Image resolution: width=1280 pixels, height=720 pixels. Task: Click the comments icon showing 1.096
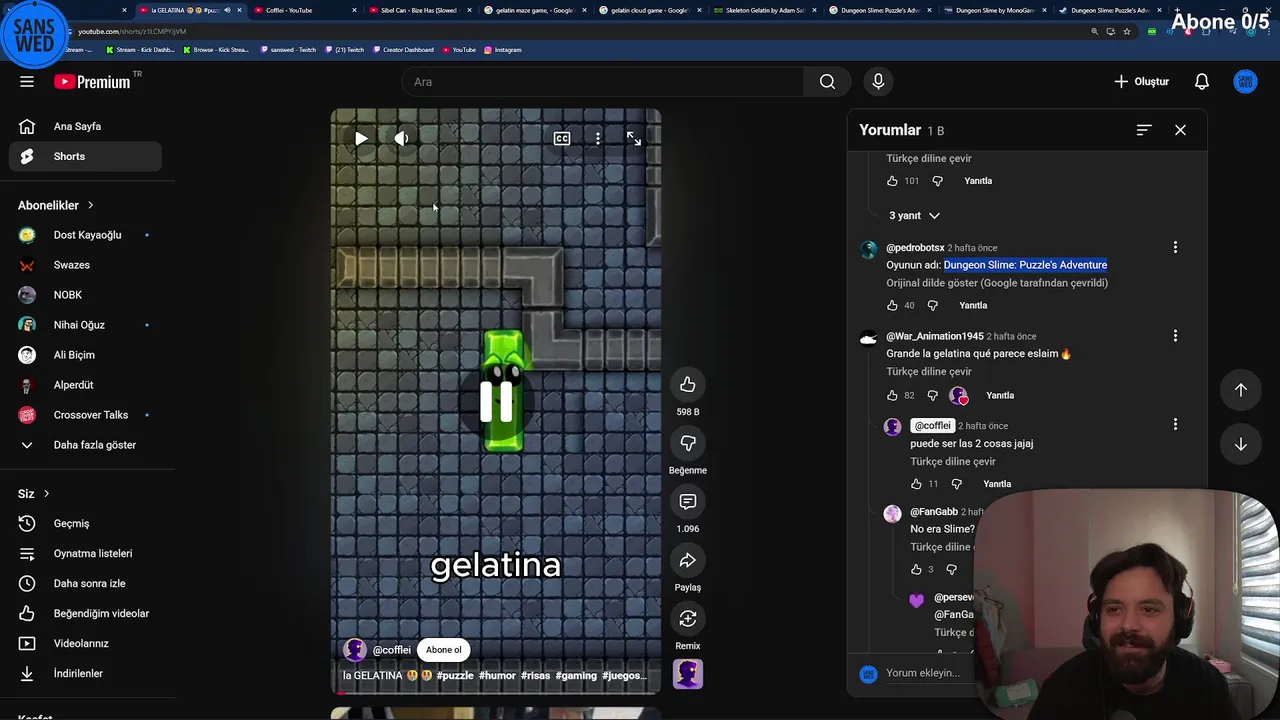688,502
